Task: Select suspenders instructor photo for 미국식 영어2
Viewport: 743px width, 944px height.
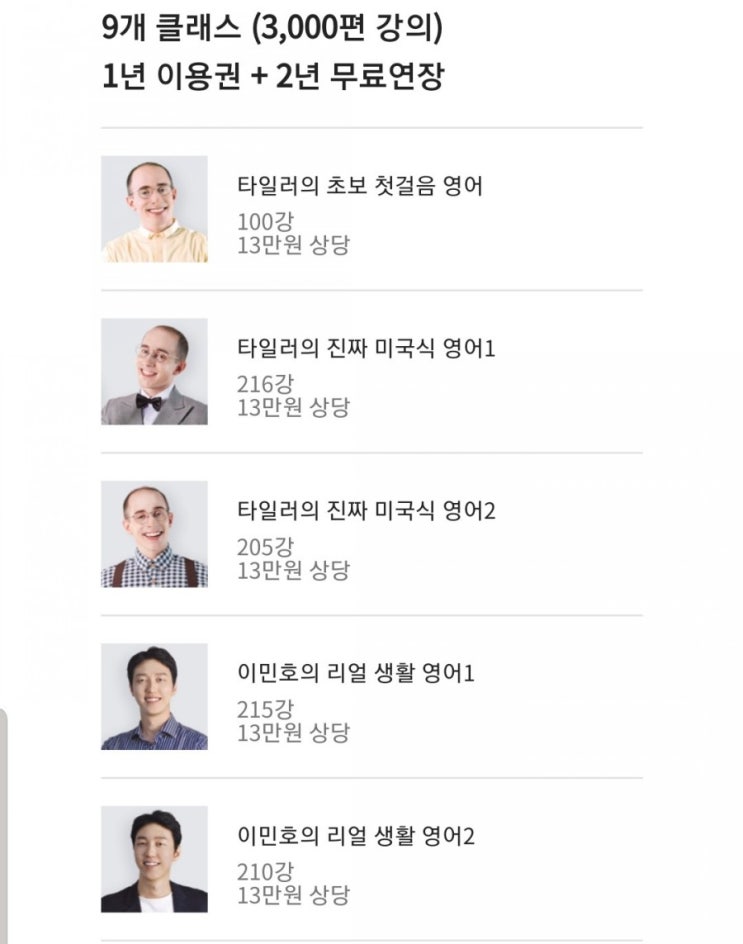Action: click(154, 534)
